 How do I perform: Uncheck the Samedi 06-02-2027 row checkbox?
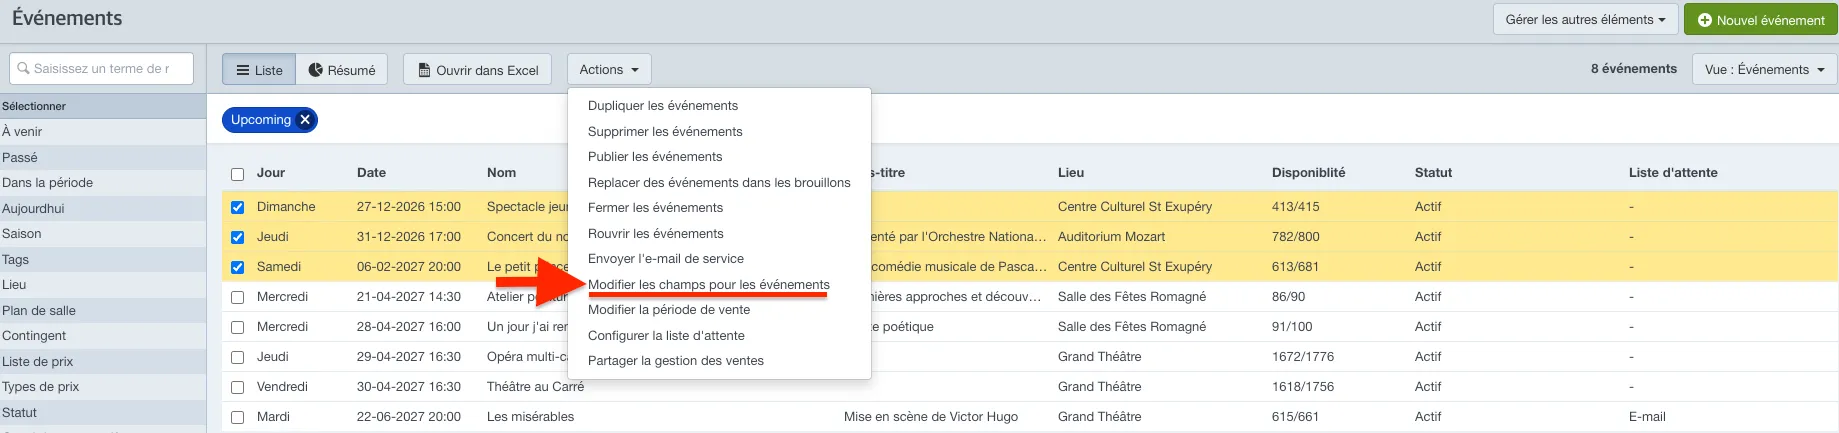coord(237,268)
